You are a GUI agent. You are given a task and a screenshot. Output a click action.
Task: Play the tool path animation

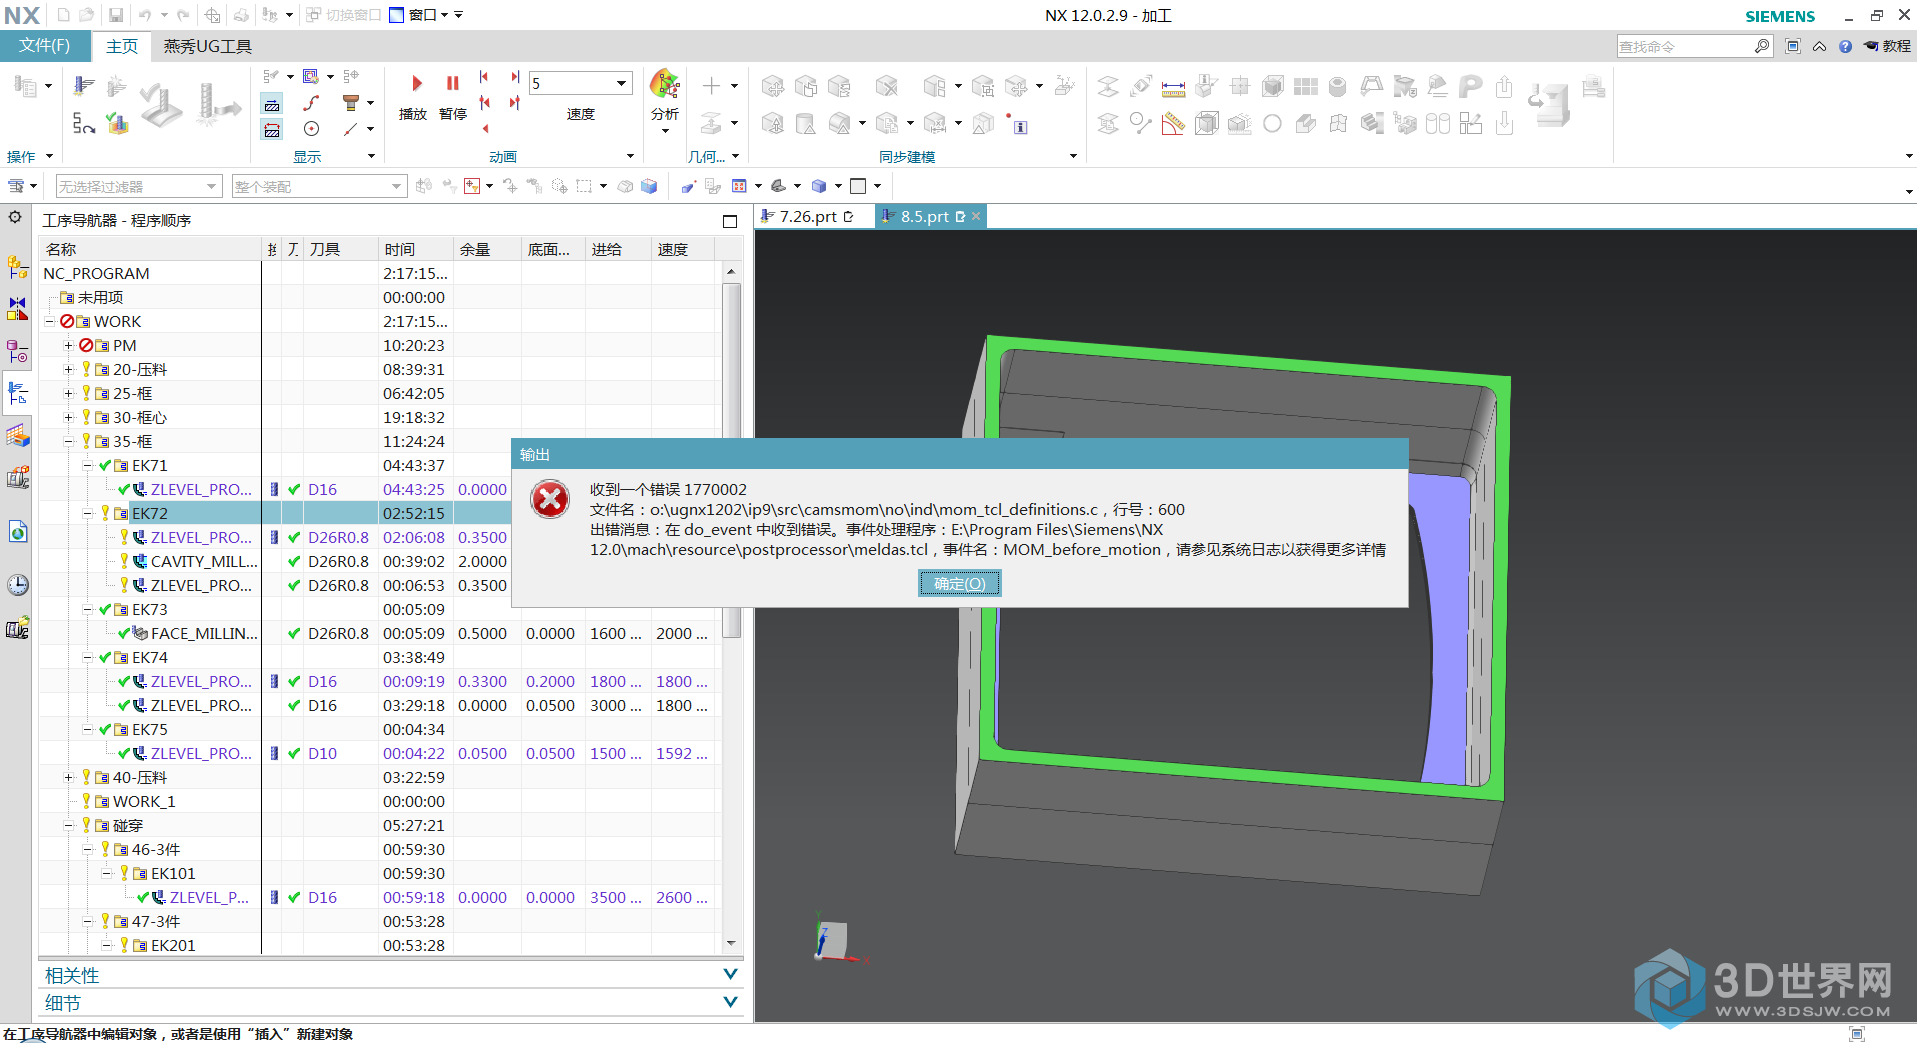414,95
